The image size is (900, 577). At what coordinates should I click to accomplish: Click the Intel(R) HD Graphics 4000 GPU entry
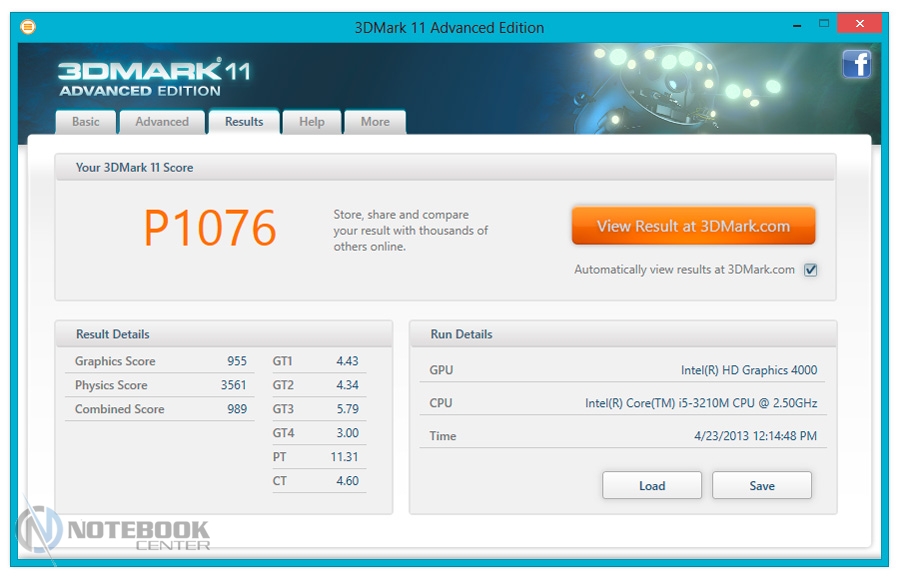pyautogui.click(x=748, y=370)
